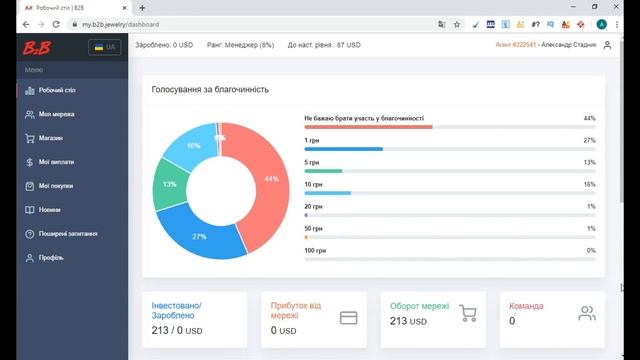Open Новини in the sidebar

click(49, 210)
